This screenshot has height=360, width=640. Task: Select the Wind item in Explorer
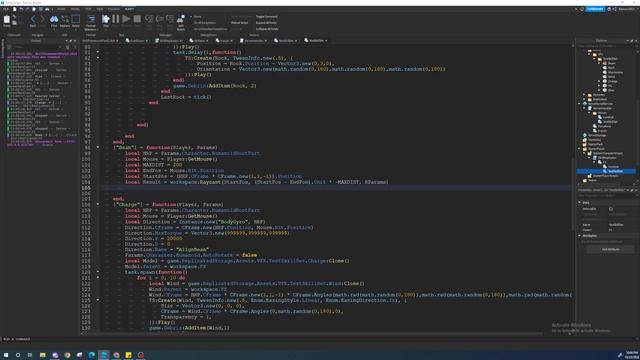tap(611, 77)
